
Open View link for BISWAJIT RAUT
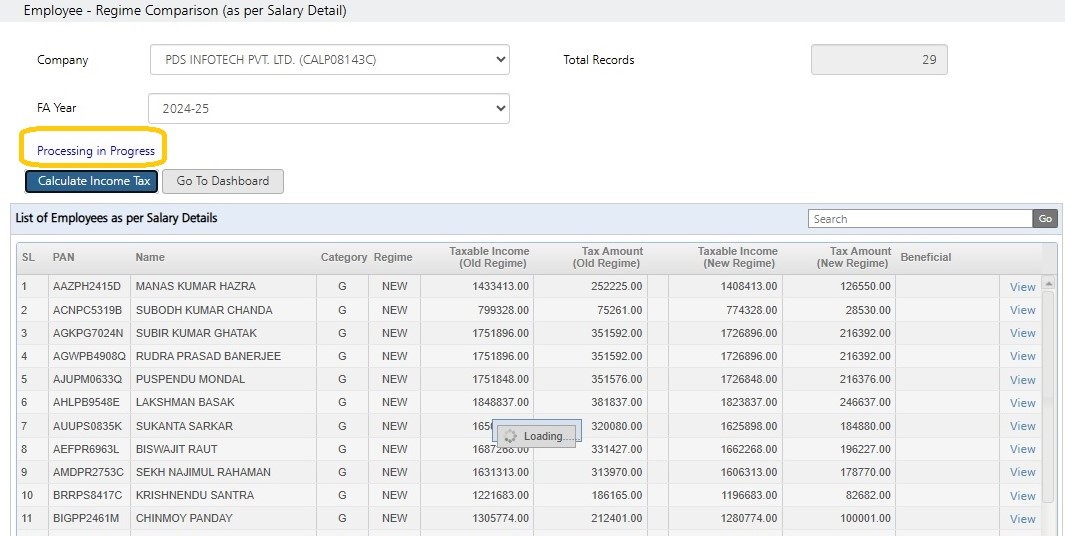1022,449
